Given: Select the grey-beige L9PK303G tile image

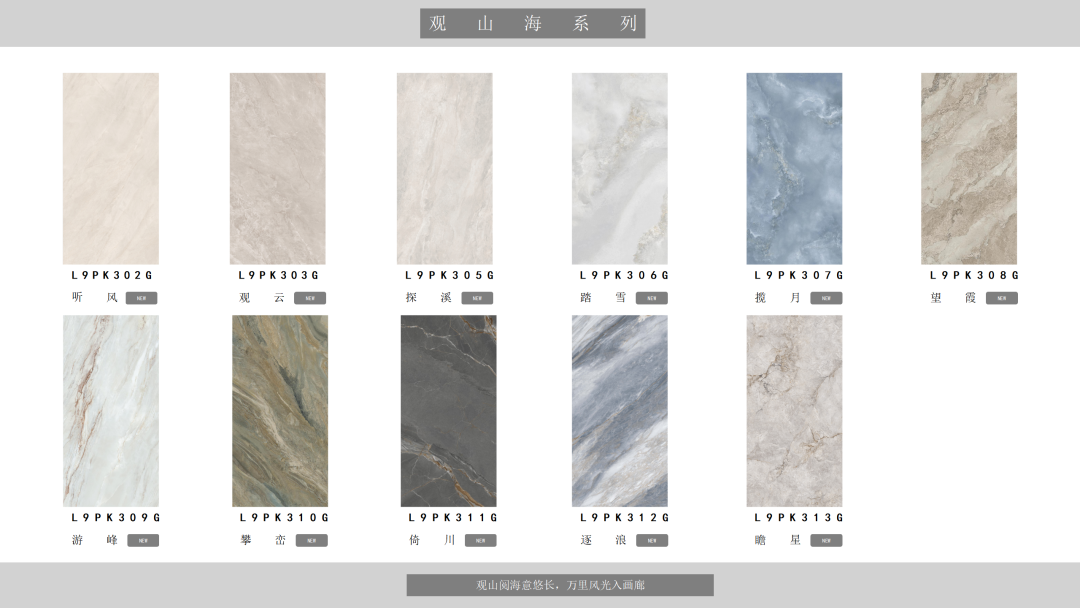Looking at the screenshot, I should [x=277, y=168].
